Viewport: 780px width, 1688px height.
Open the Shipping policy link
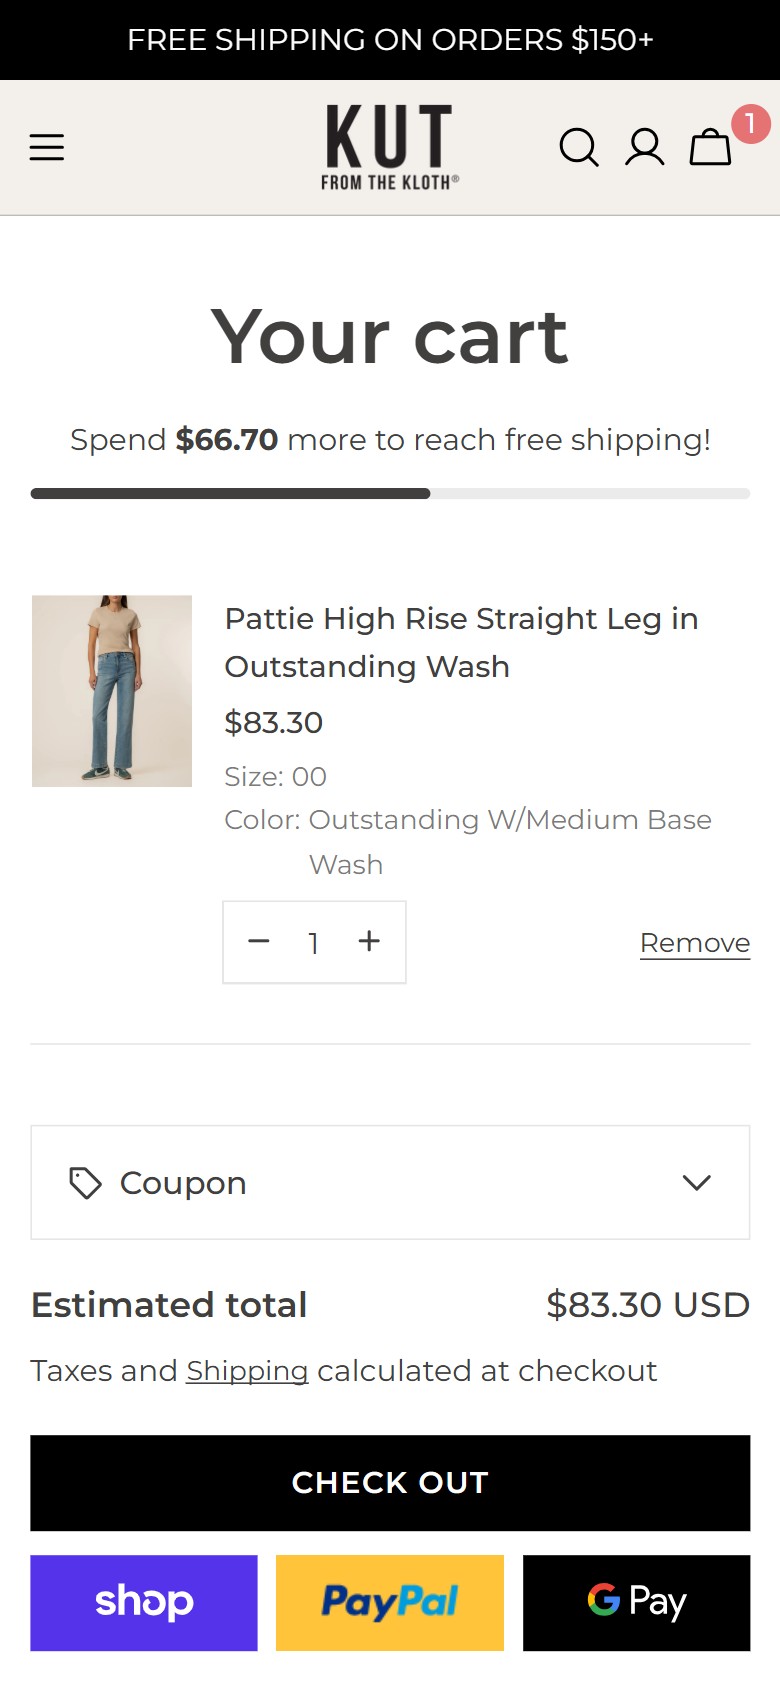tap(247, 1371)
